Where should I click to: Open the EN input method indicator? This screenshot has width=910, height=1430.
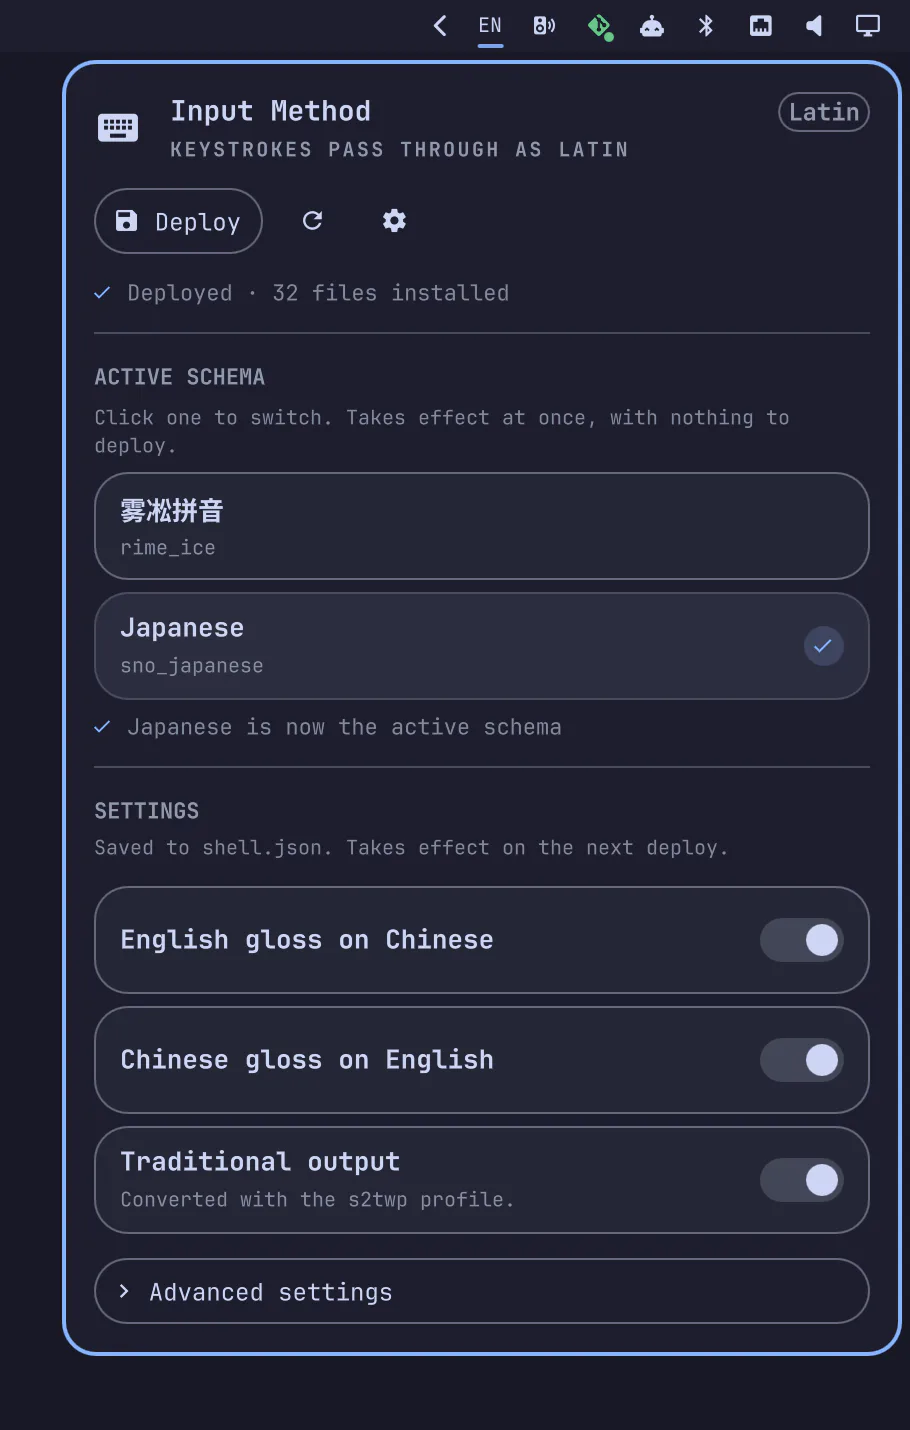click(490, 26)
